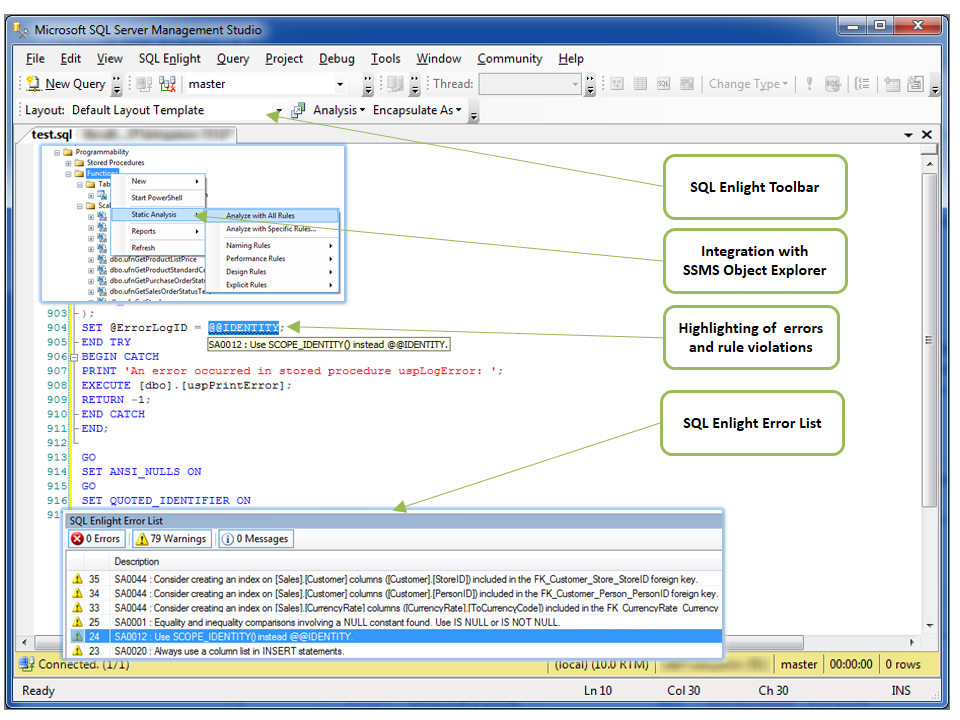Open the Tools menu
Screen dimensions: 960x720
(385, 59)
